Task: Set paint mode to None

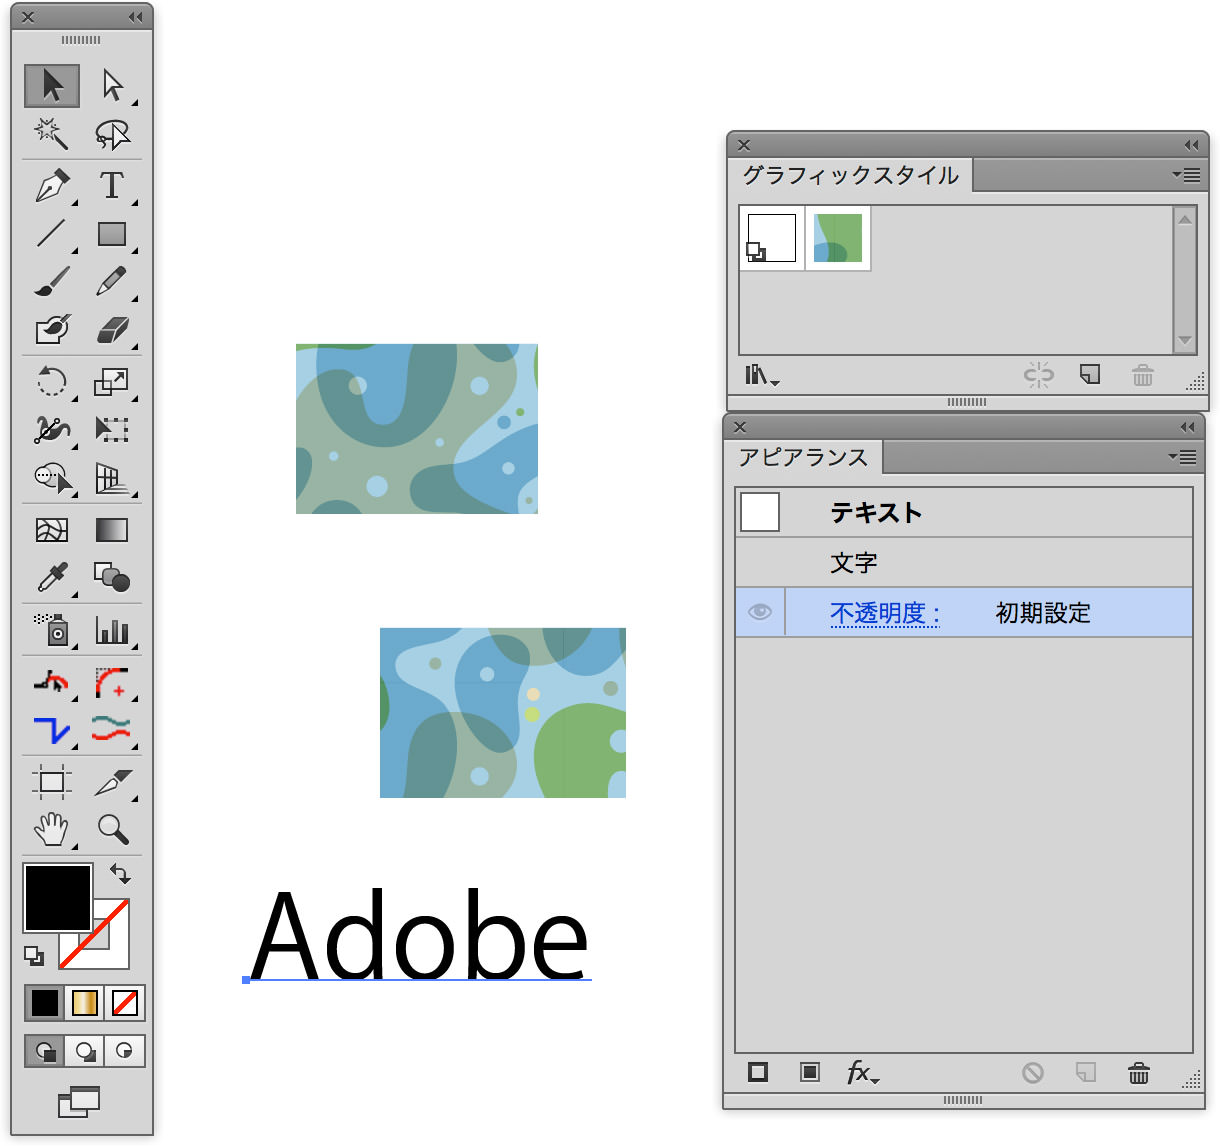Action: 125,1002
